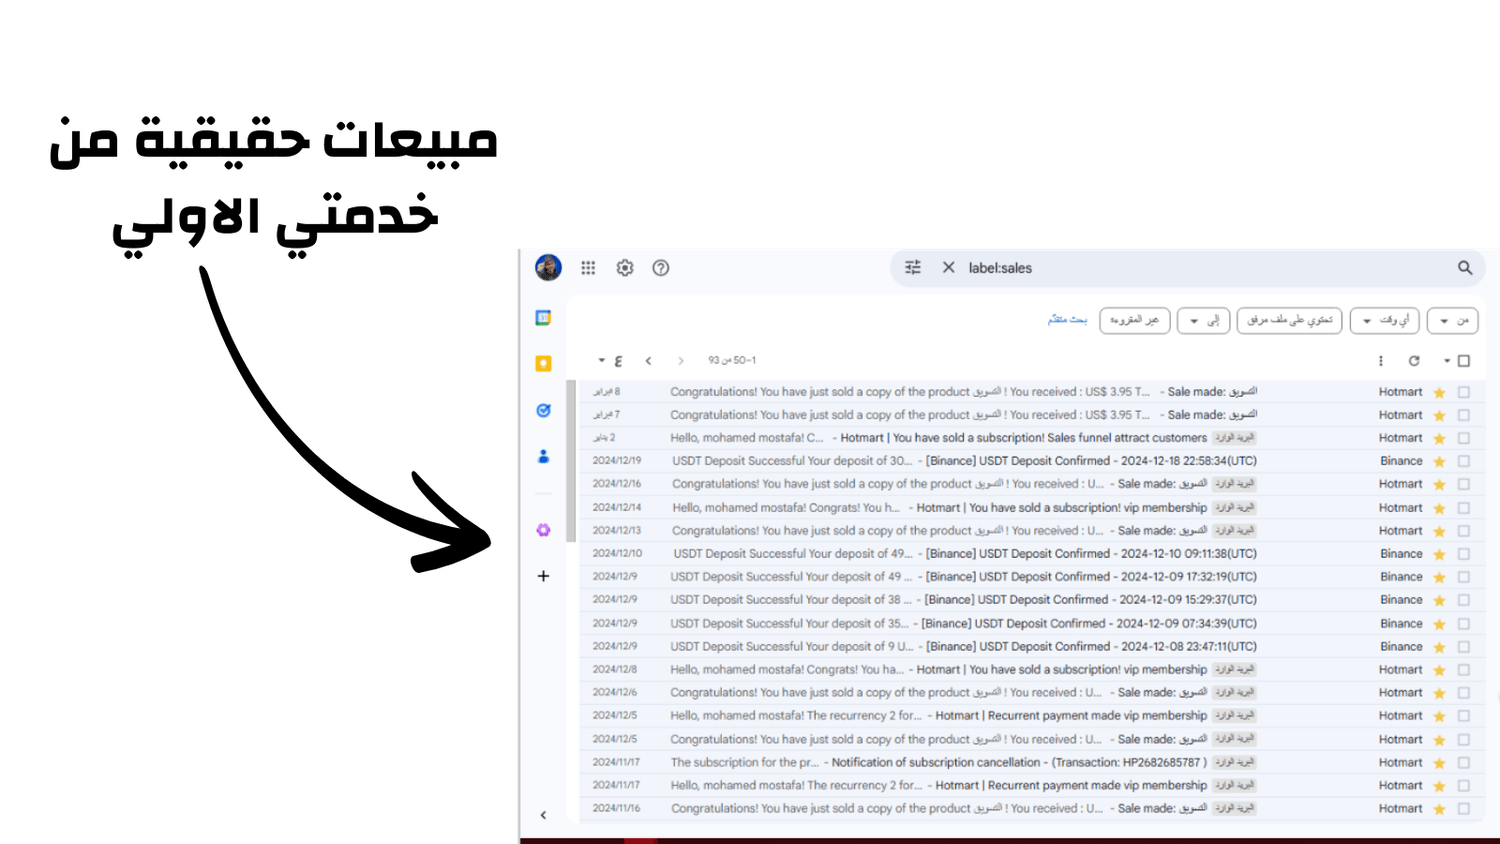Open the Help question mark icon
Viewport: 1500px width, 844px height.
click(661, 268)
